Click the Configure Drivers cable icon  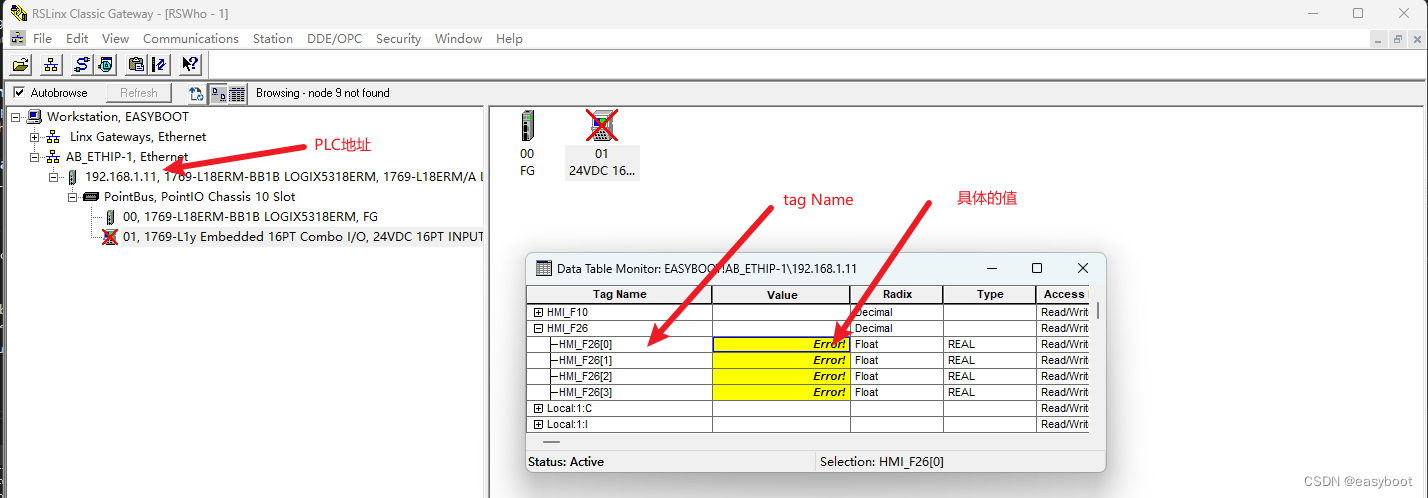82,65
